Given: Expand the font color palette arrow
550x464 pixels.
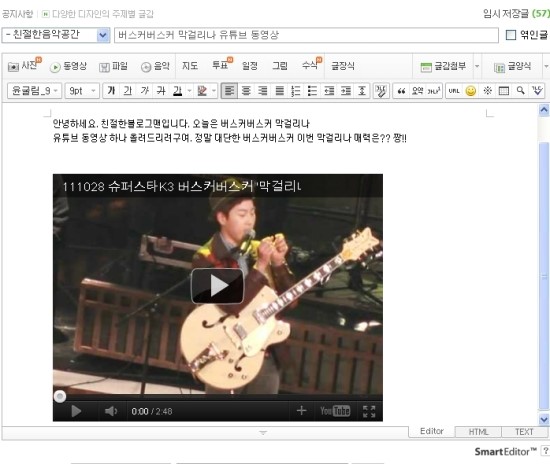Looking at the screenshot, I should (x=189, y=91).
